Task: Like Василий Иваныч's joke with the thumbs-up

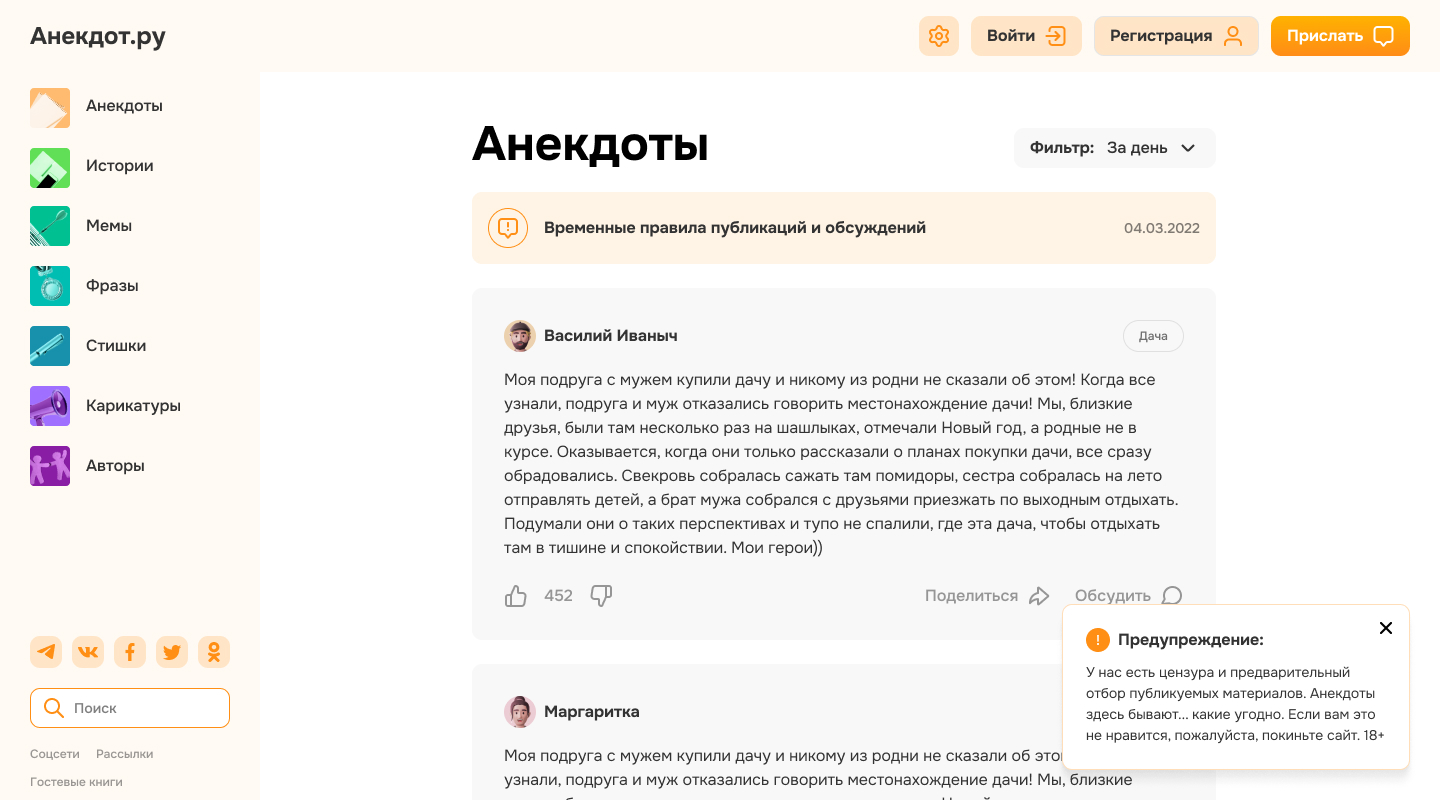Action: (x=516, y=595)
